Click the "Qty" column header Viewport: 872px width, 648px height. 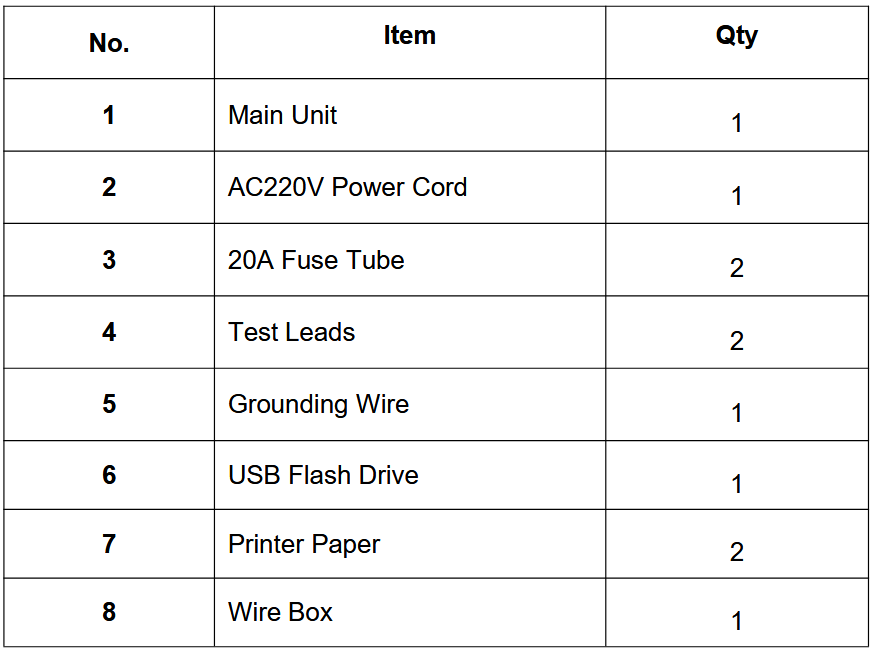click(736, 36)
